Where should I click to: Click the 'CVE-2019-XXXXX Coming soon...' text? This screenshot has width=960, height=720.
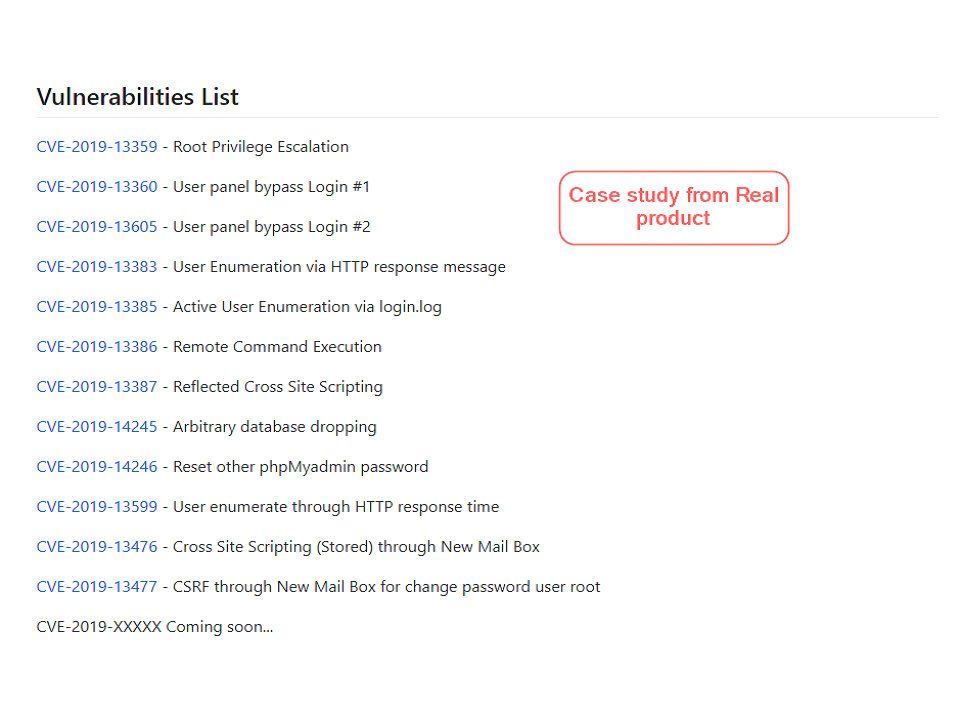tap(154, 627)
